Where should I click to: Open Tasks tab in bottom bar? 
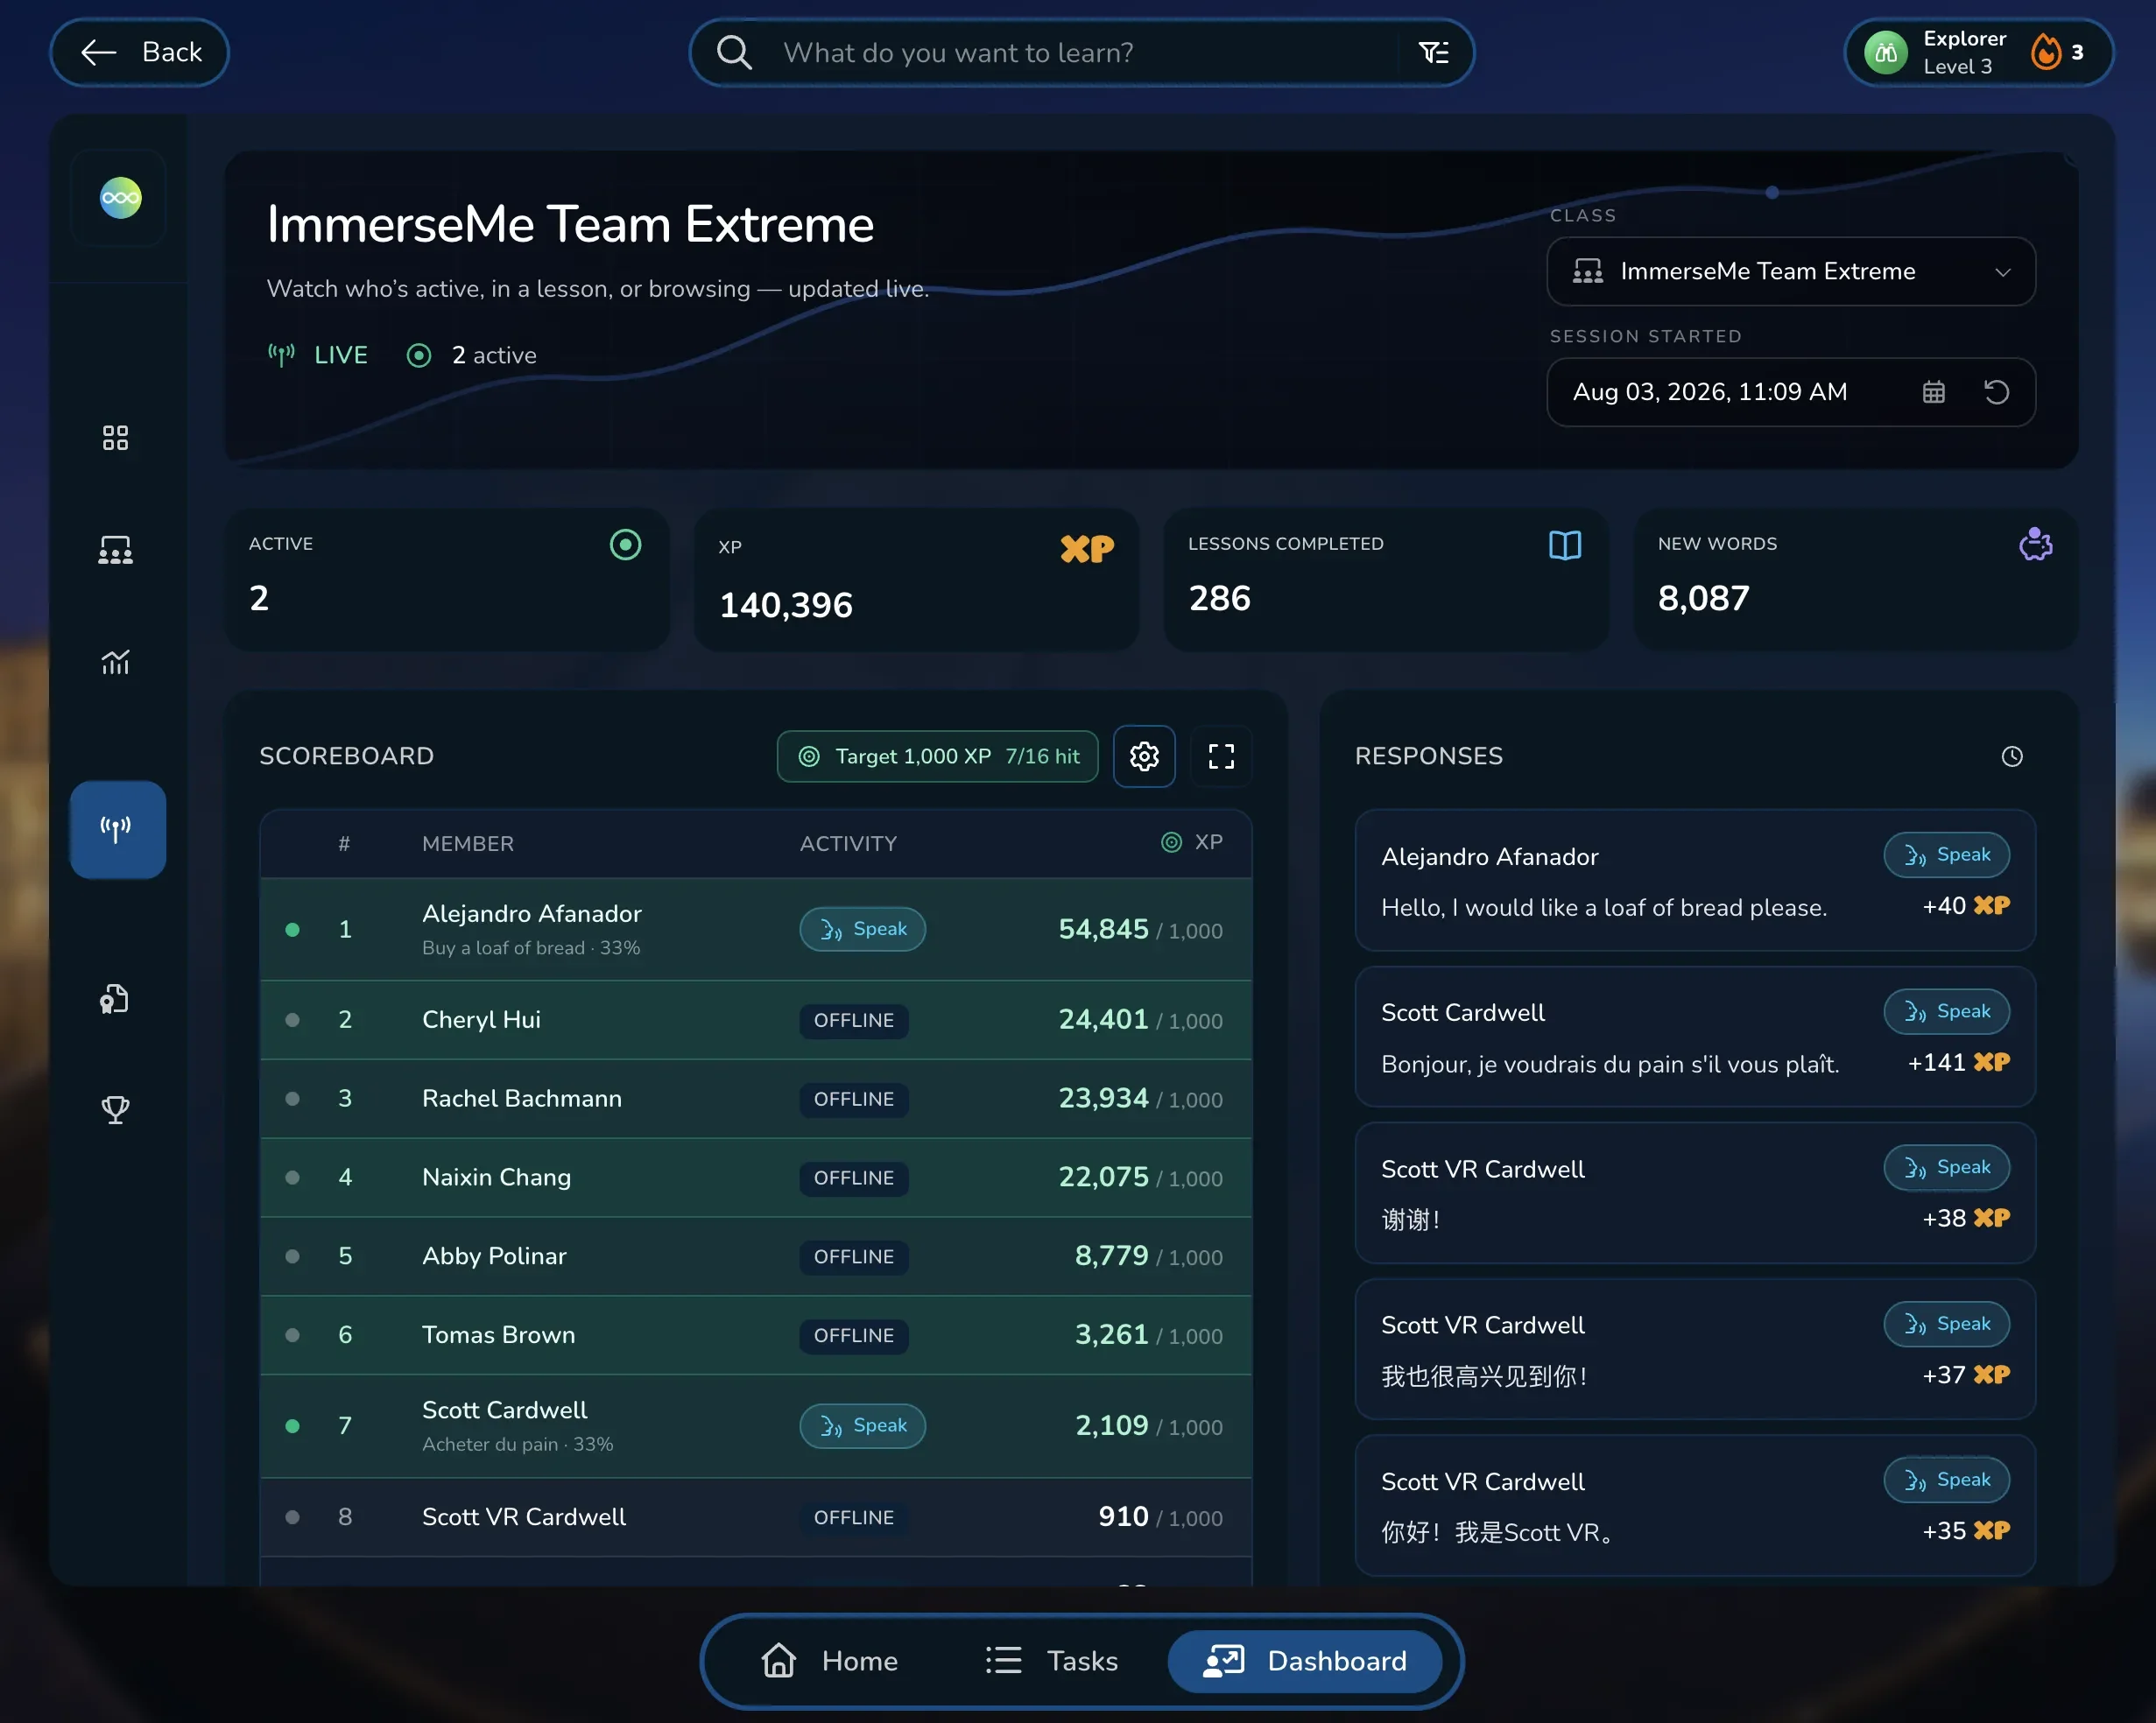point(1051,1661)
